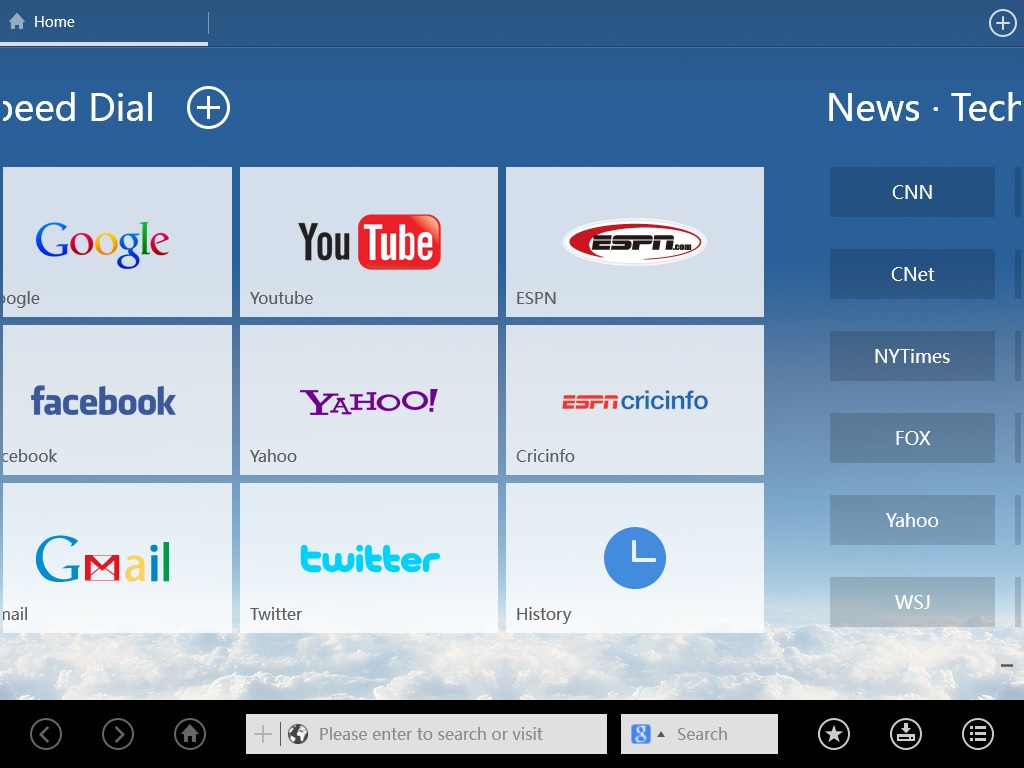Click the small minus icon above the downloads button
This screenshot has width=1024, height=768.
pyautogui.click(x=1007, y=666)
